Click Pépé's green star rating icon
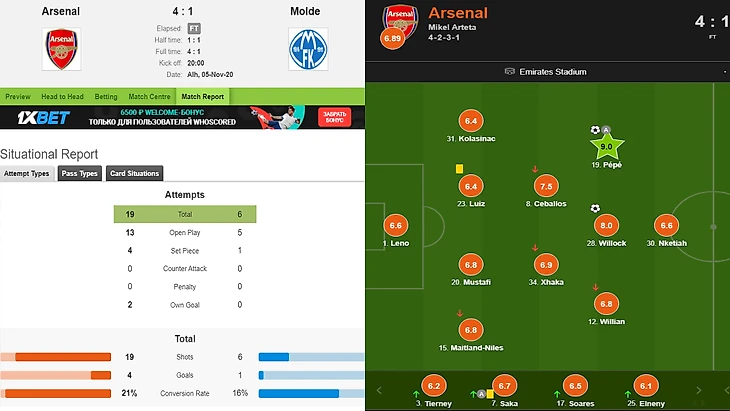Image resolution: width=730 pixels, height=411 pixels. point(606,147)
